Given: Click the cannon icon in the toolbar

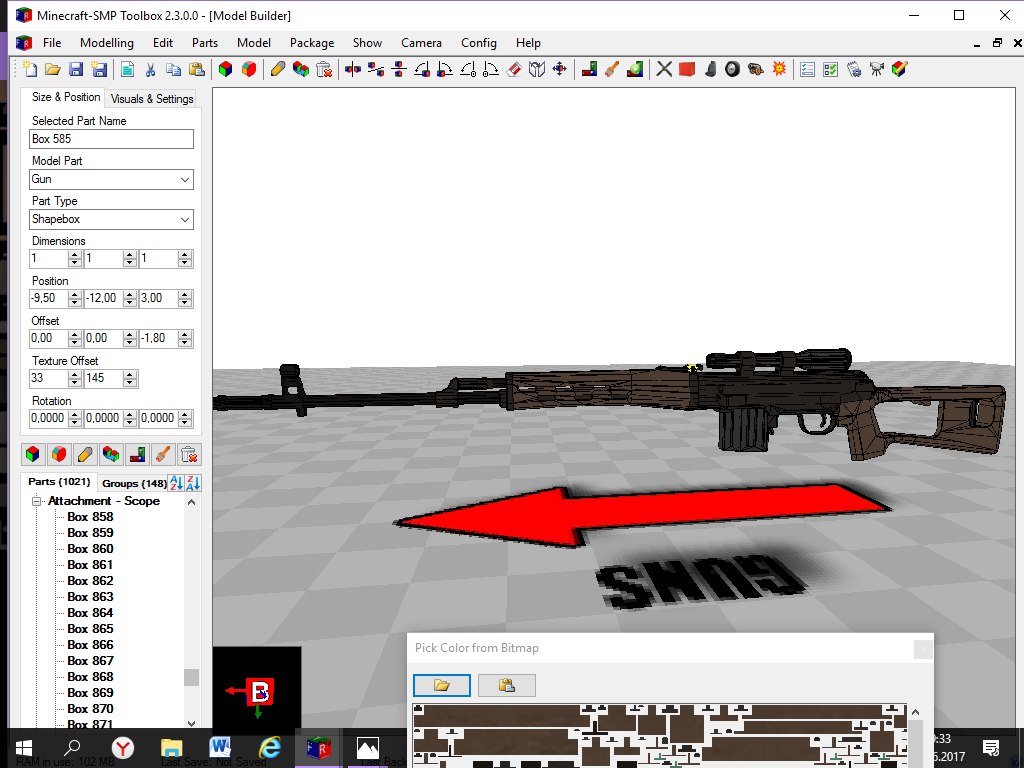Looking at the screenshot, I should pyautogui.click(x=756, y=69).
